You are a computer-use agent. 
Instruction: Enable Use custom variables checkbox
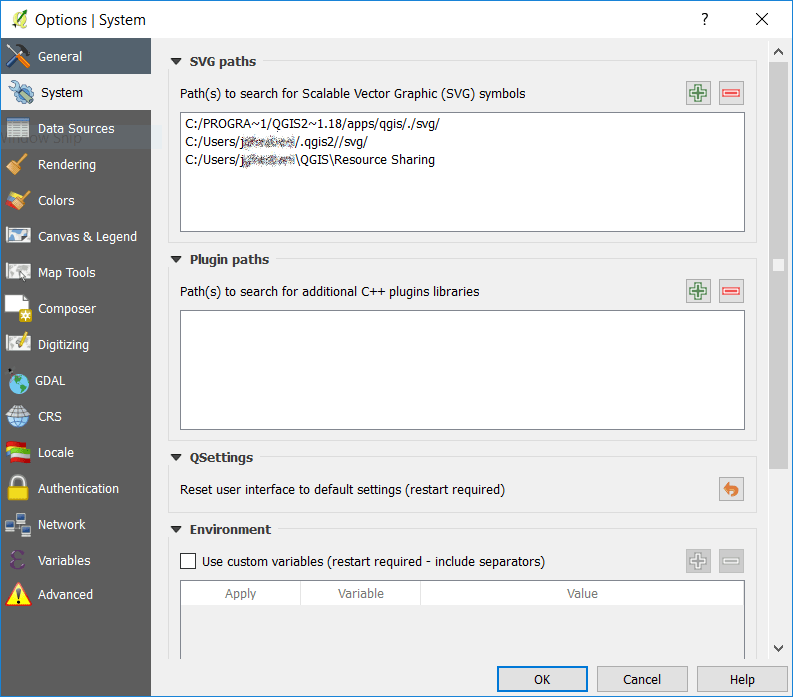click(188, 561)
